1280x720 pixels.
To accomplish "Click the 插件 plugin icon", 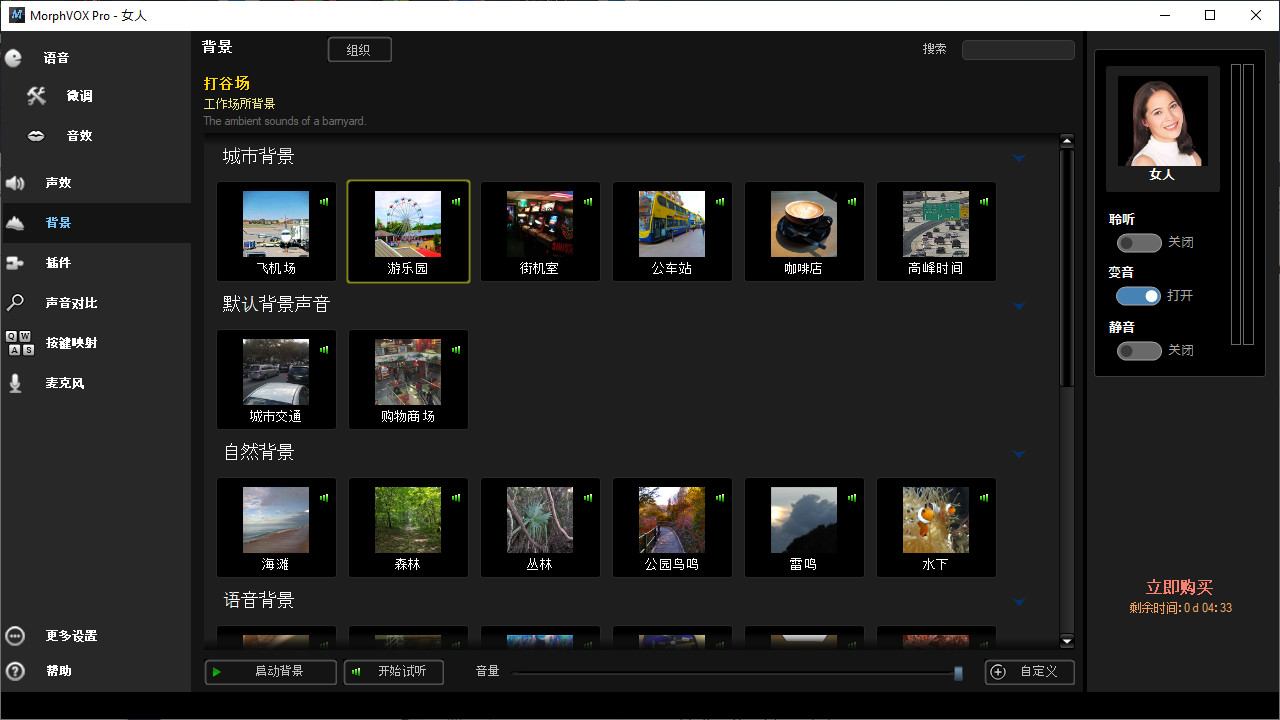I will click(15, 263).
